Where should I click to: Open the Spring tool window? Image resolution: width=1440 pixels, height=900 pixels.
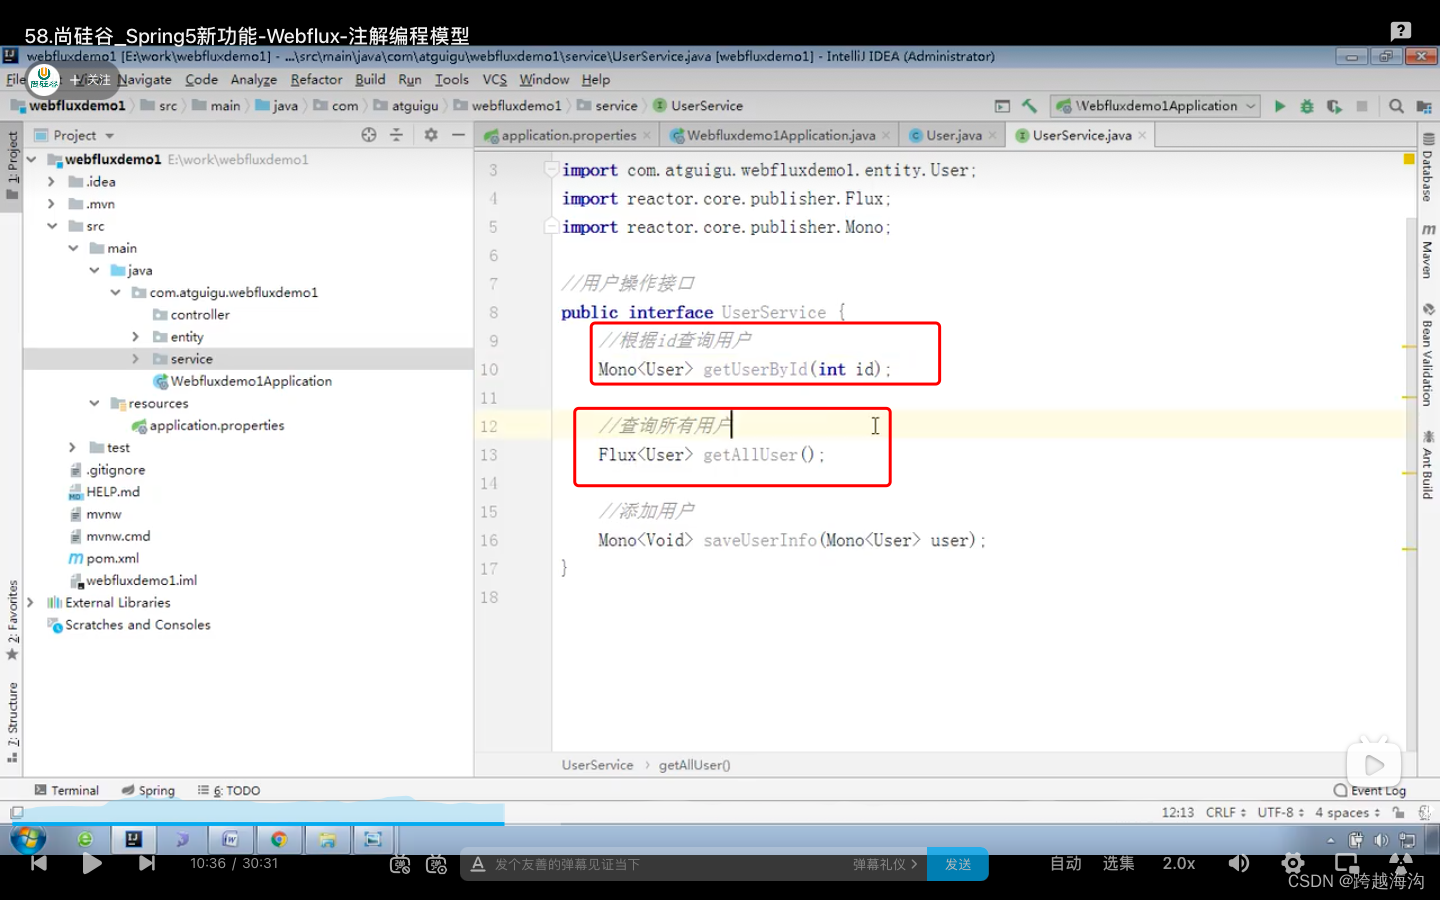[x=148, y=790]
